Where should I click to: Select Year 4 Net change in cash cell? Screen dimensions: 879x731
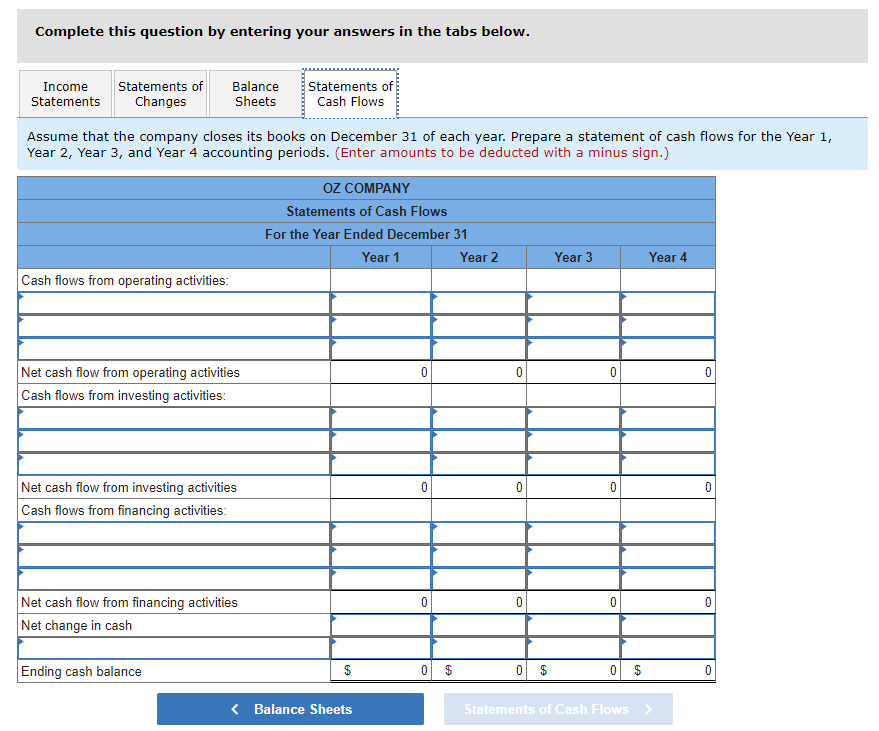pyautogui.click(x=668, y=625)
